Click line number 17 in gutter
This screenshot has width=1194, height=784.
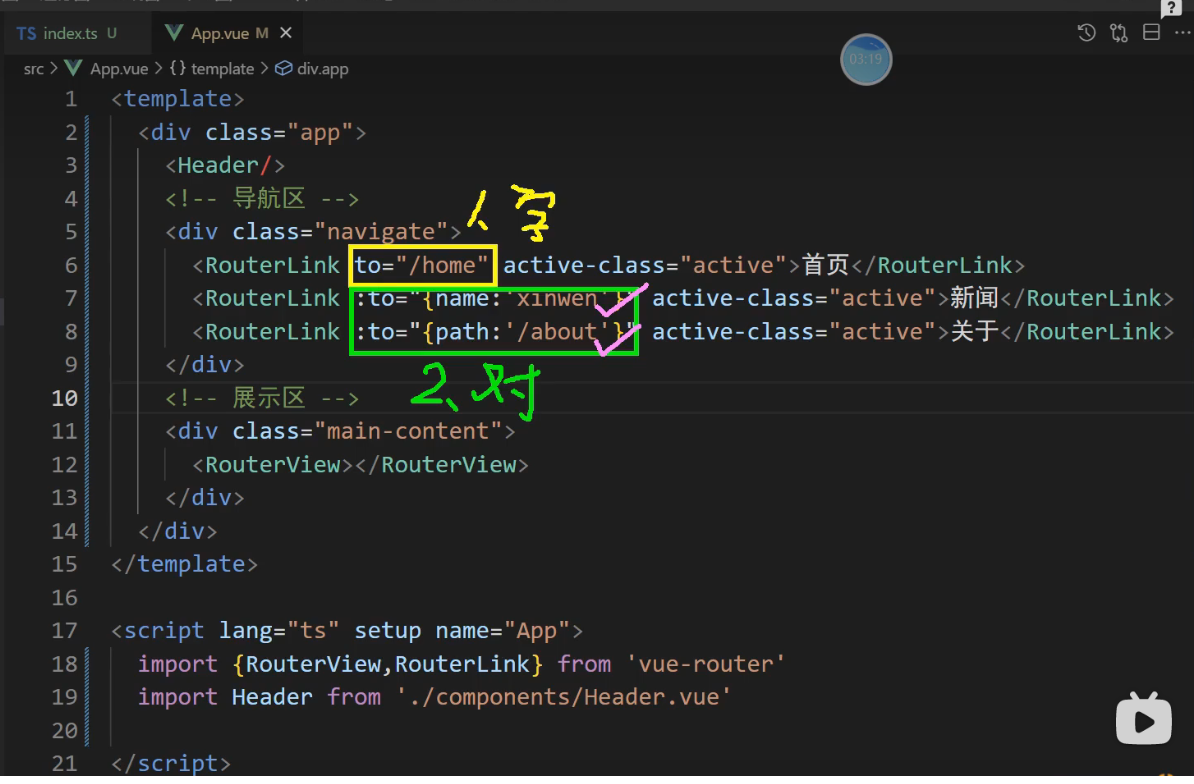click(65, 631)
